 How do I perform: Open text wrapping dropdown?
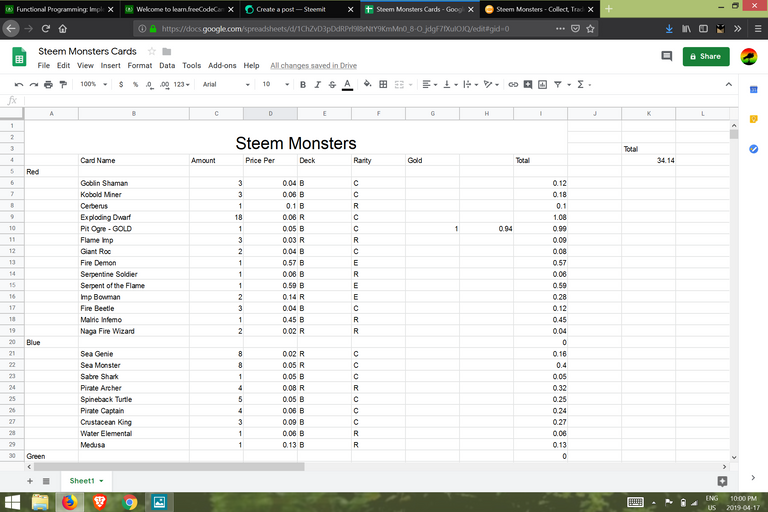pos(470,85)
